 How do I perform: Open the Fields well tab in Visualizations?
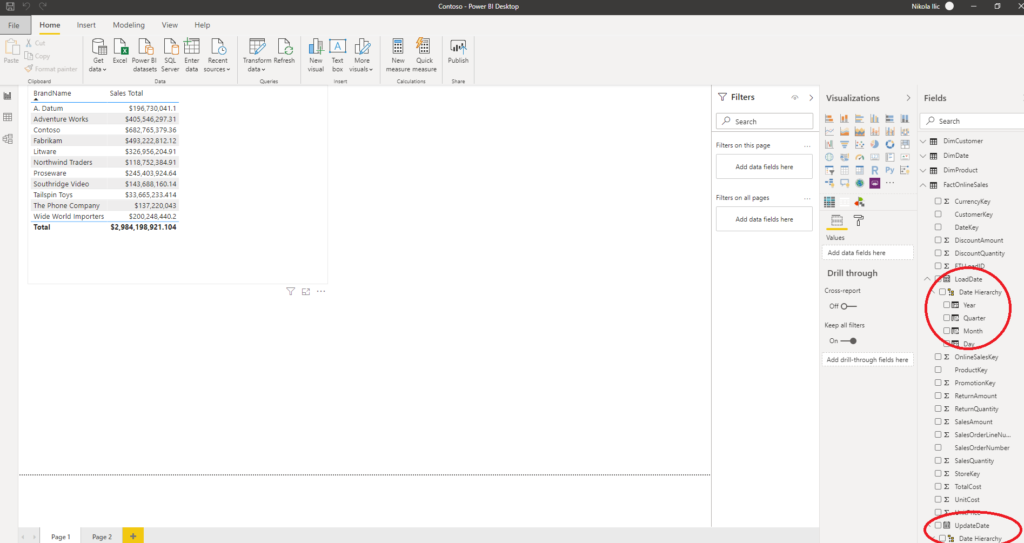coord(837,221)
